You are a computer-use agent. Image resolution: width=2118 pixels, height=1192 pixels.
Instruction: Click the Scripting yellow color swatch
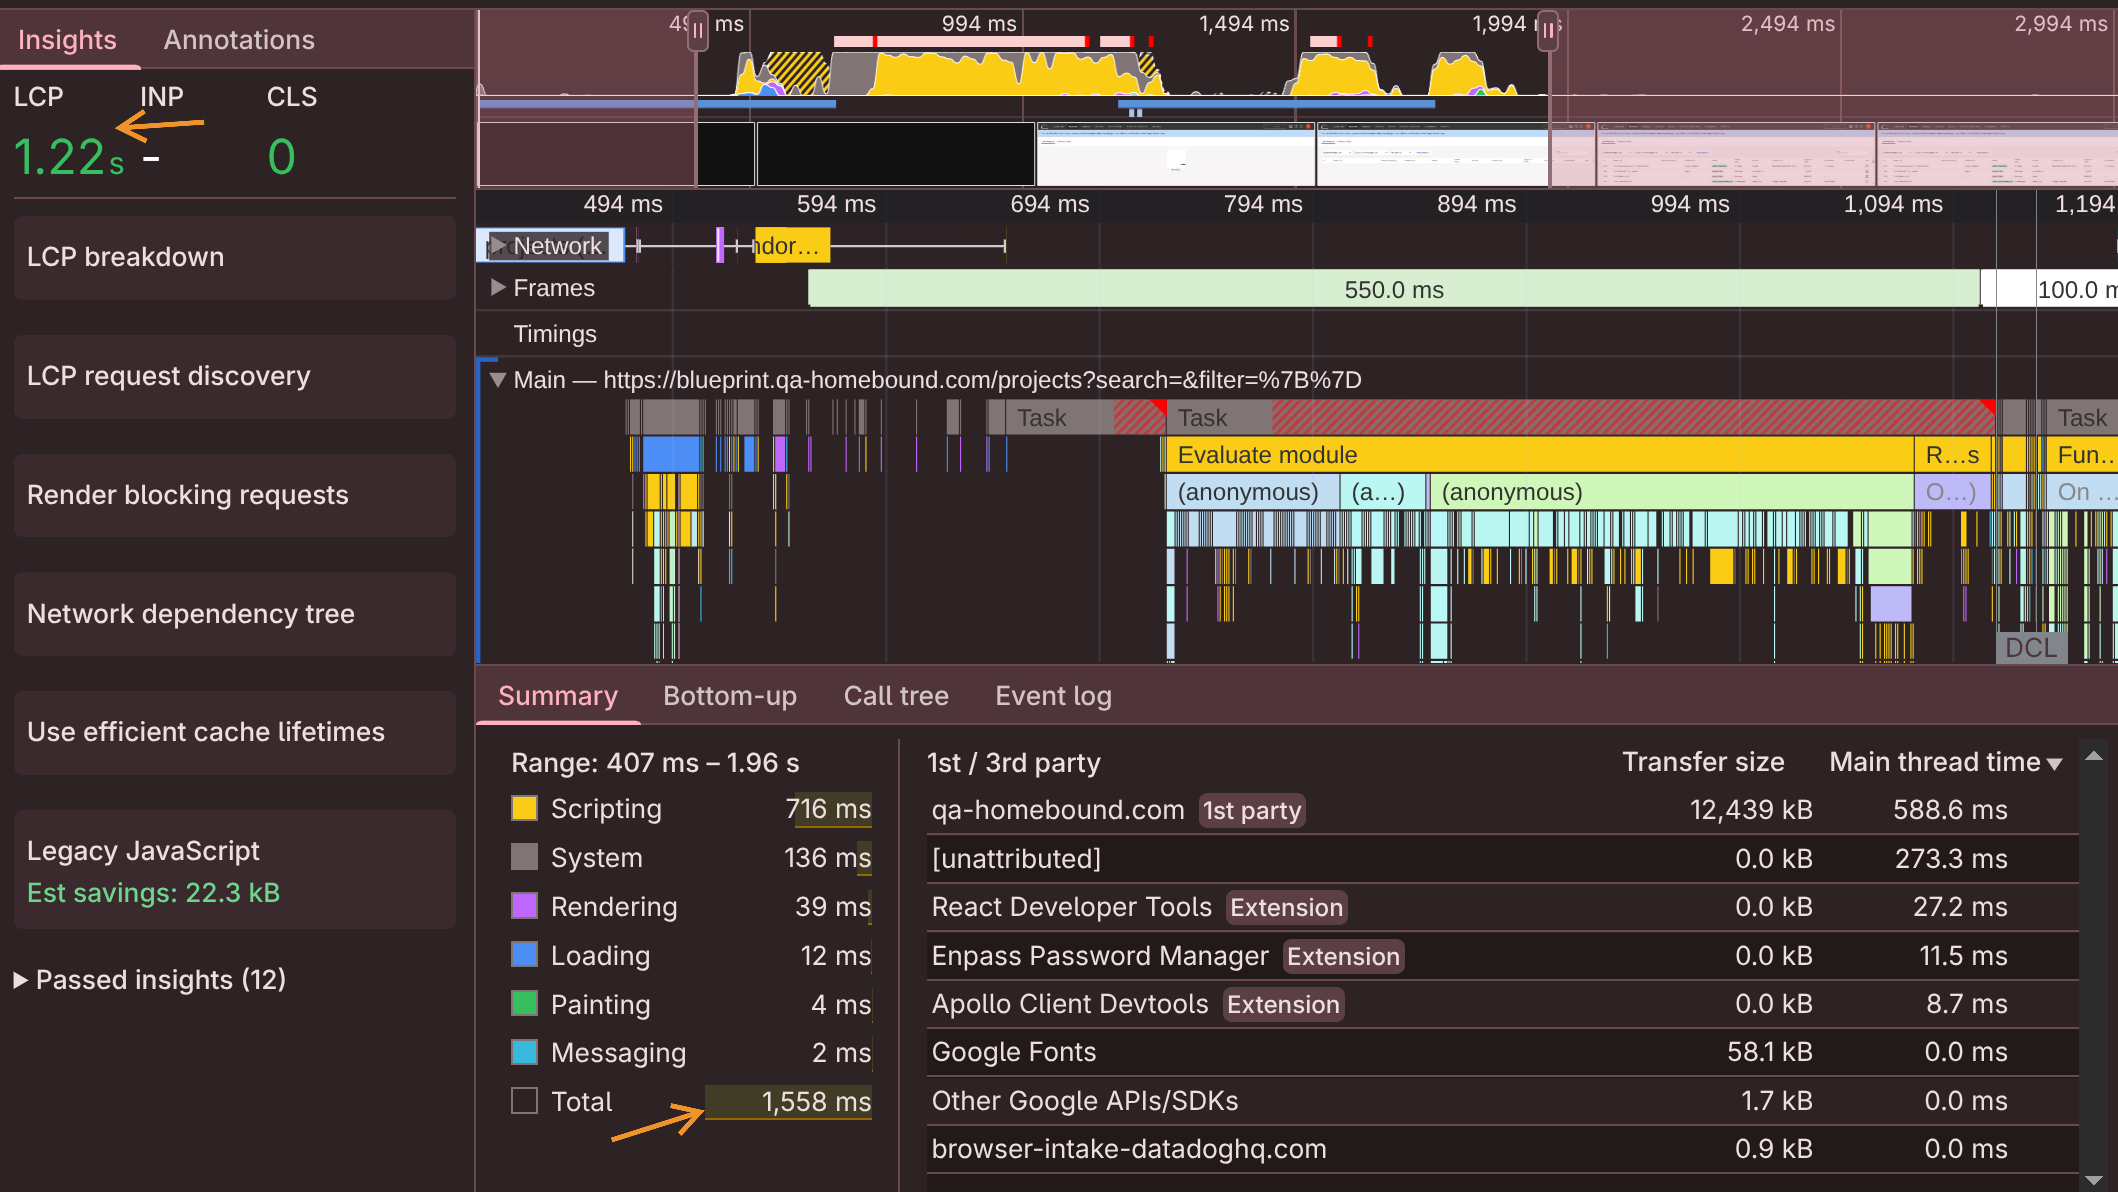pyautogui.click(x=524, y=808)
